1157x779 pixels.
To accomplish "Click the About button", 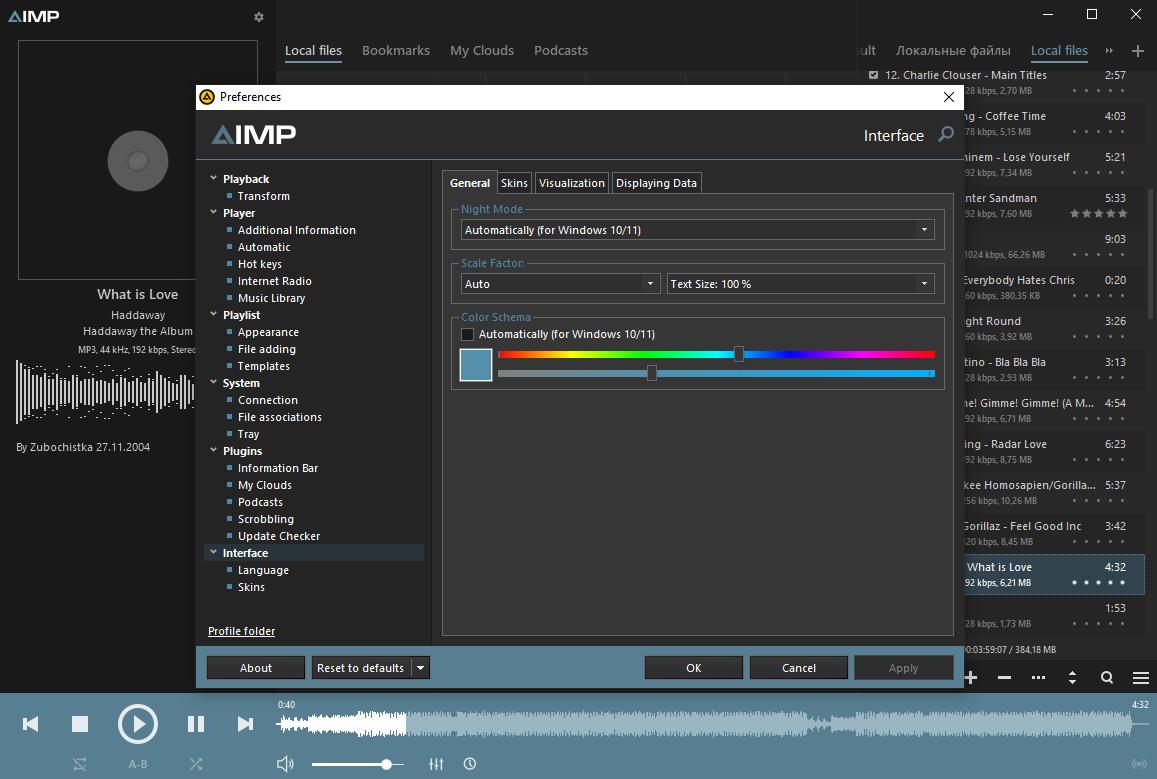I will [255, 668].
